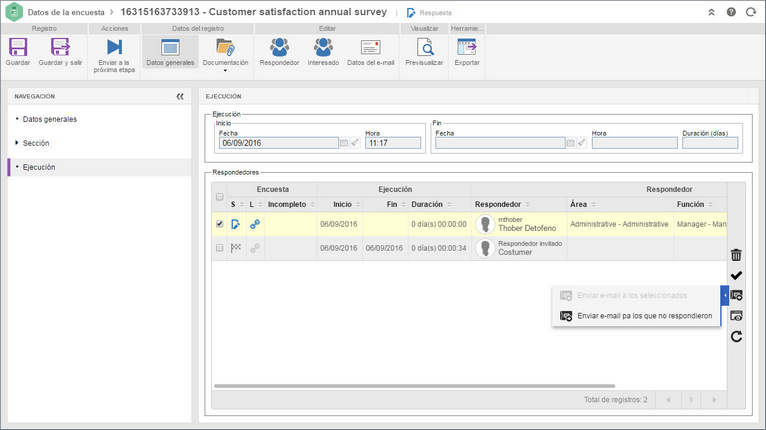Delete respondent with trash icon

click(x=736, y=255)
